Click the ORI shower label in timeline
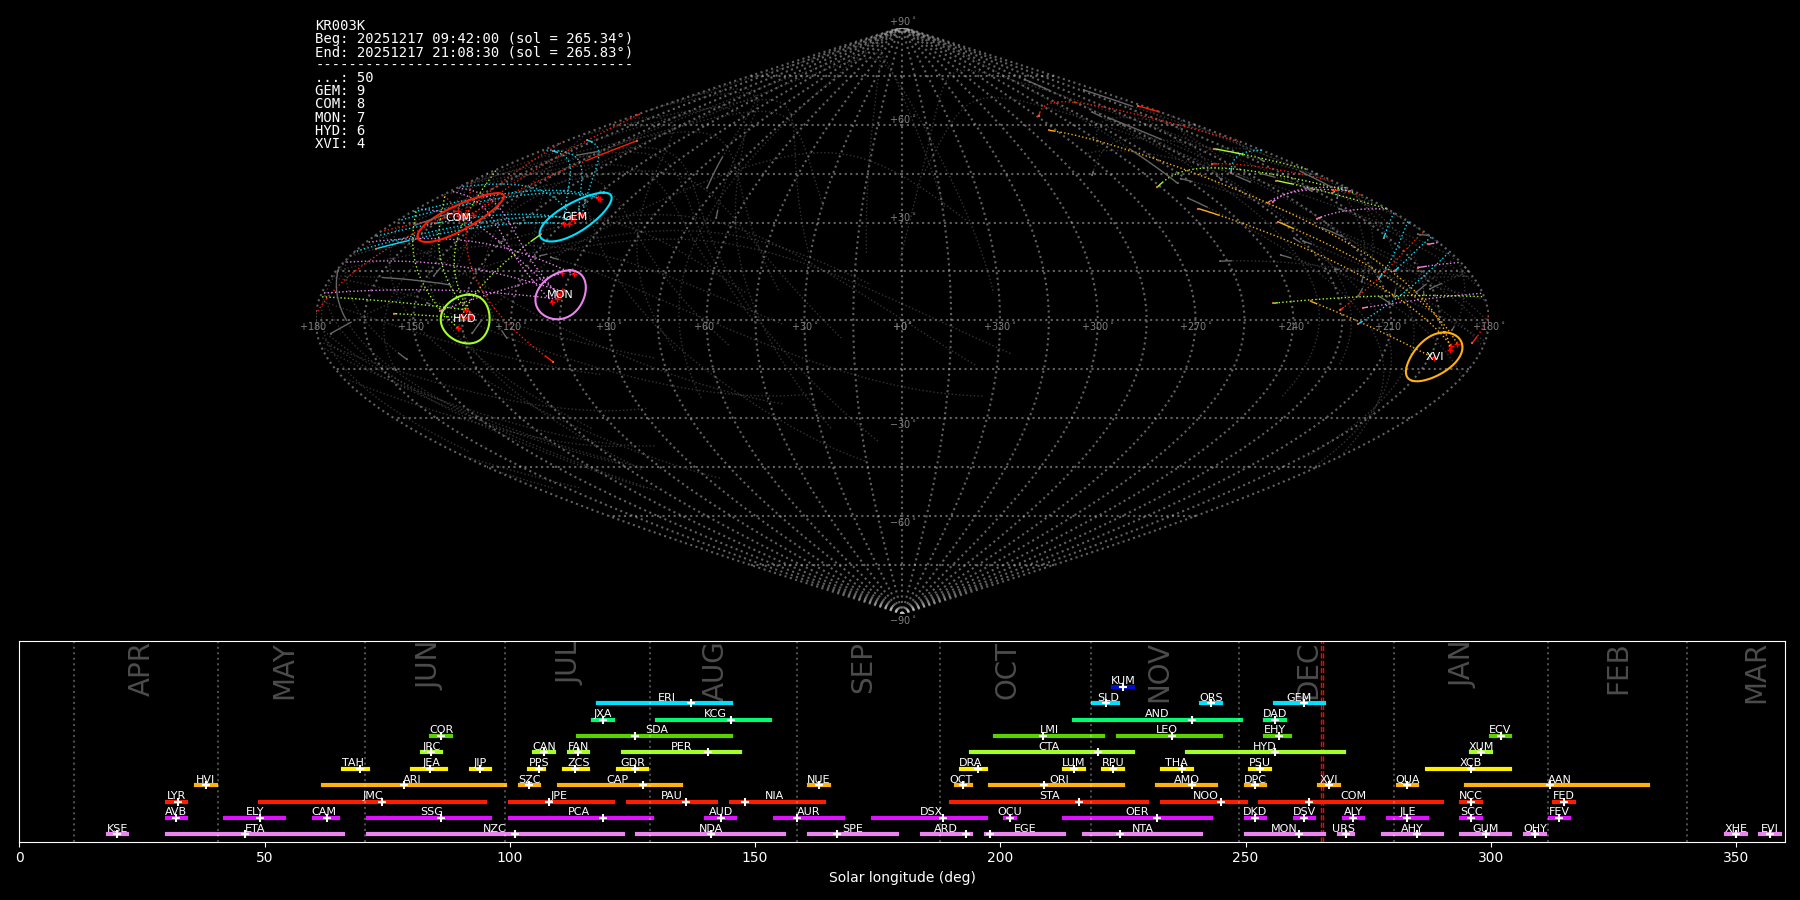The image size is (1800, 900). [x=1059, y=780]
